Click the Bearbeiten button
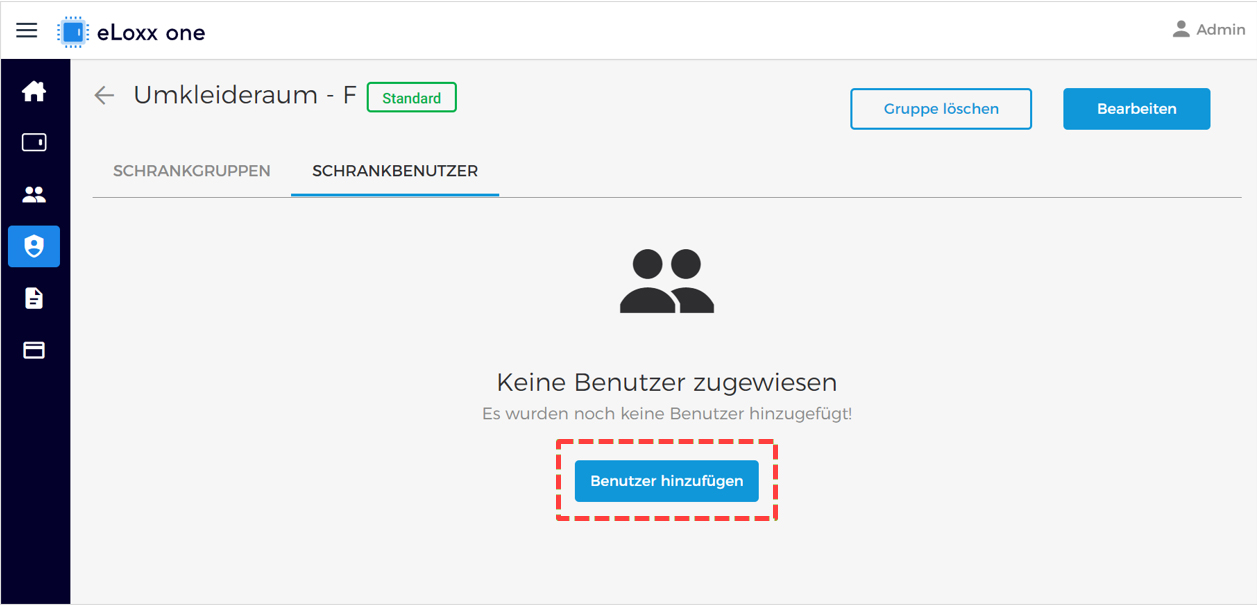1257x607 pixels. coord(1137,109)
